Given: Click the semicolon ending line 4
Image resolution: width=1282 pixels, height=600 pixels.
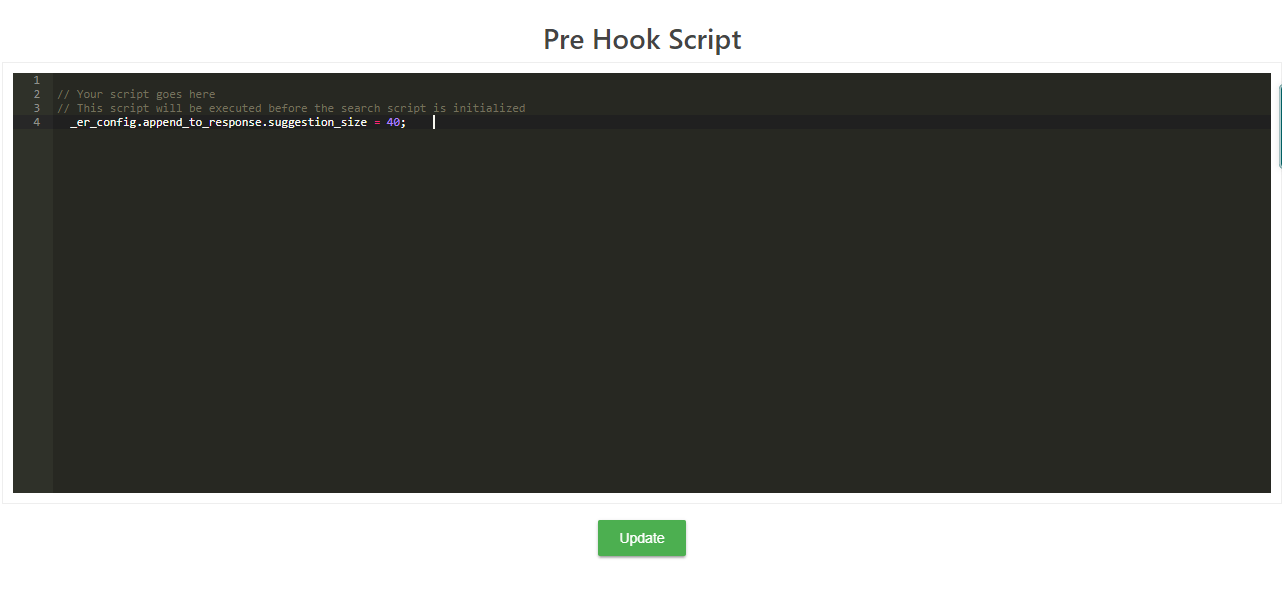Looking at the screenshot, I should [404, 122].
